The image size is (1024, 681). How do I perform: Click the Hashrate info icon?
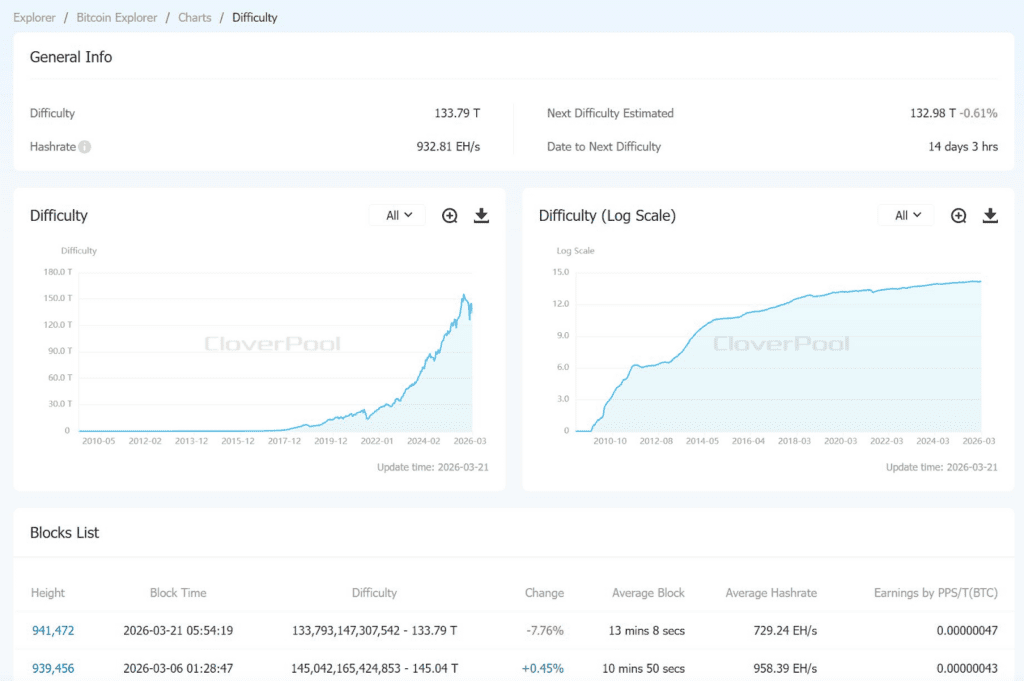click(85, 147)
